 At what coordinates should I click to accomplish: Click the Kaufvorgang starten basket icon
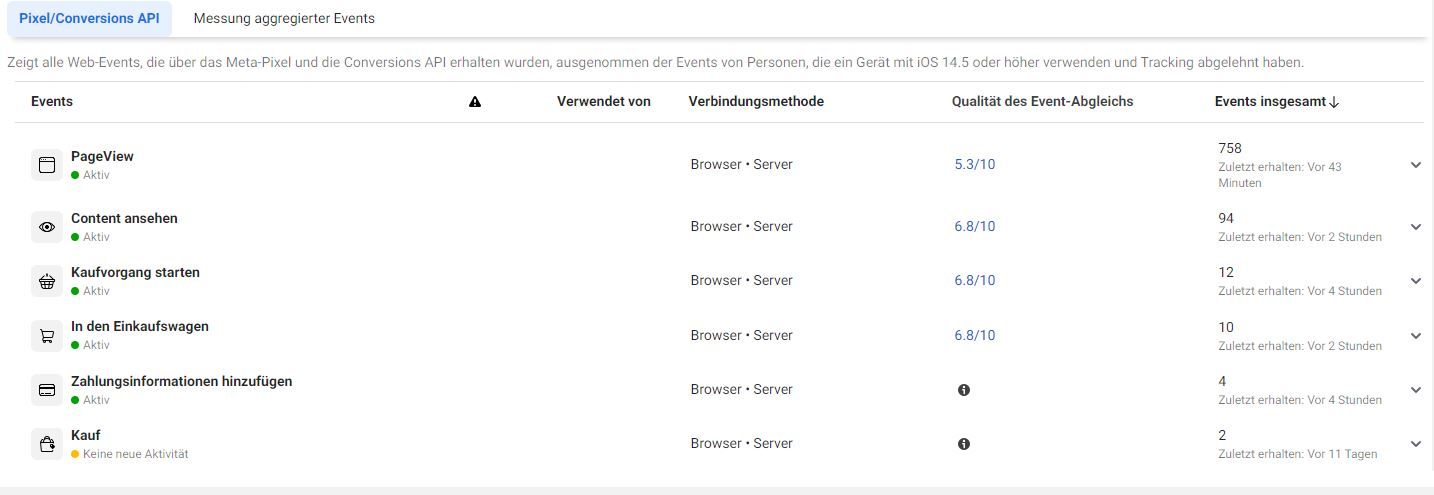[x=47, y=281]
